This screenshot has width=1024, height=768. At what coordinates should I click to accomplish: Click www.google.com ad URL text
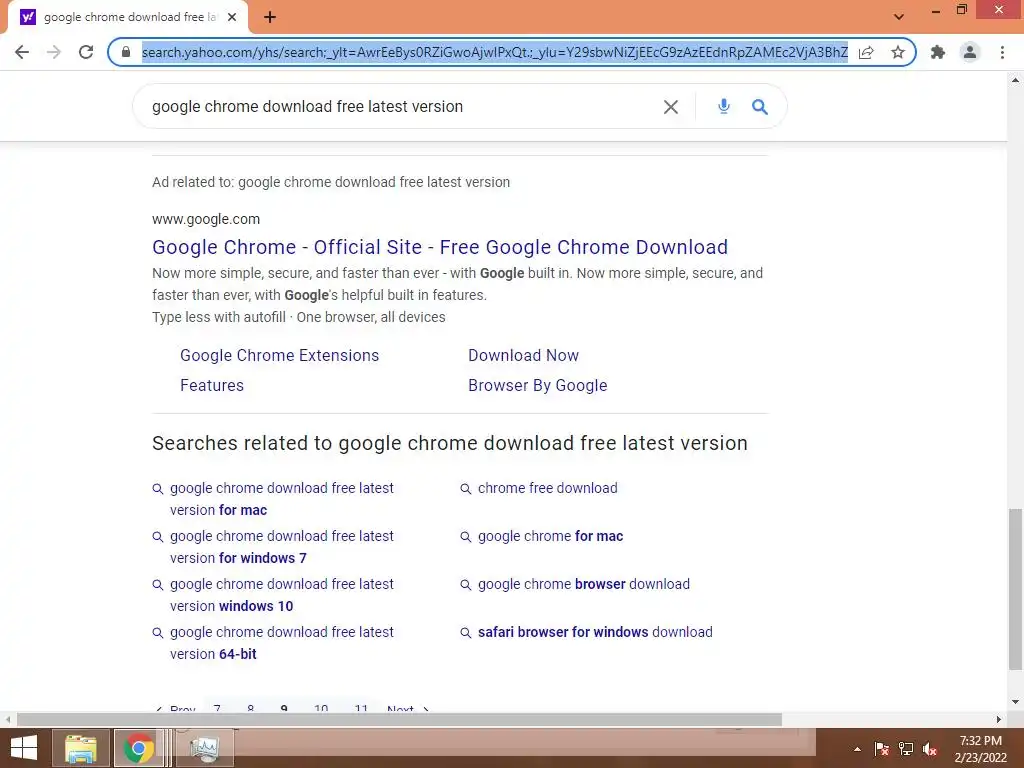[206, 219]
